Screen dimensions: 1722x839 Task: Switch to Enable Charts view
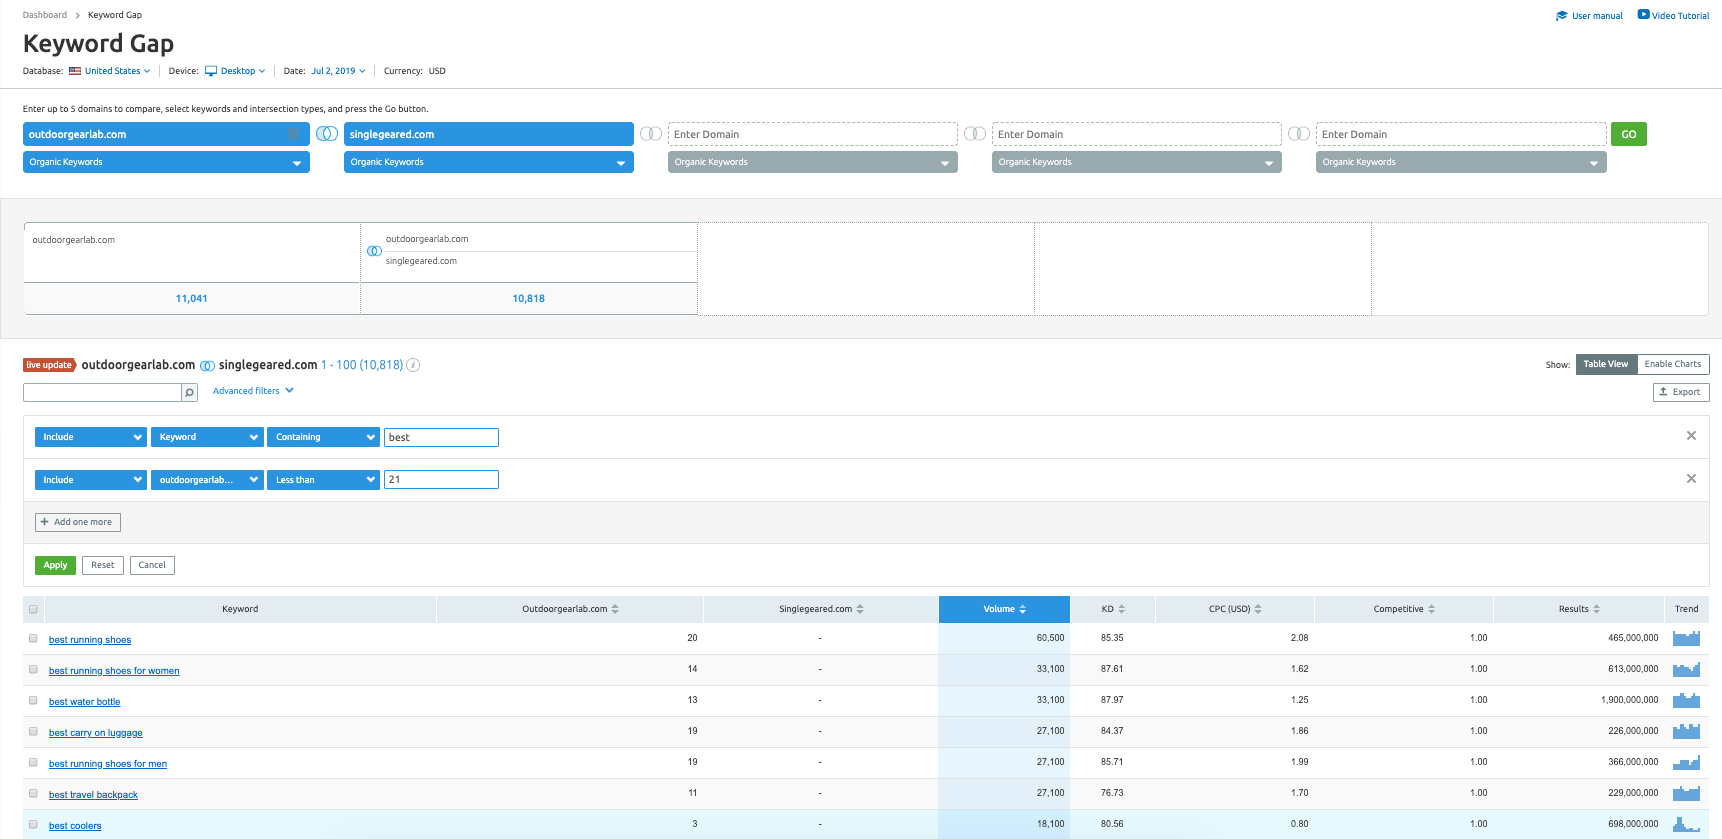click(x=1673, y=364)
